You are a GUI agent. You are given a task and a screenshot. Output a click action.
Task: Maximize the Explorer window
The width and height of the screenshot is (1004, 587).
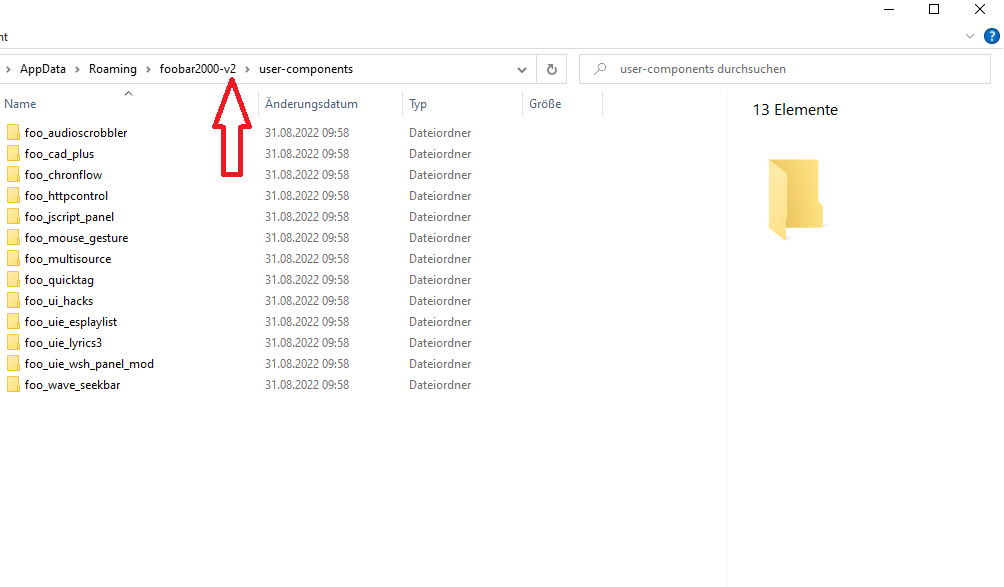pos(934,10)
